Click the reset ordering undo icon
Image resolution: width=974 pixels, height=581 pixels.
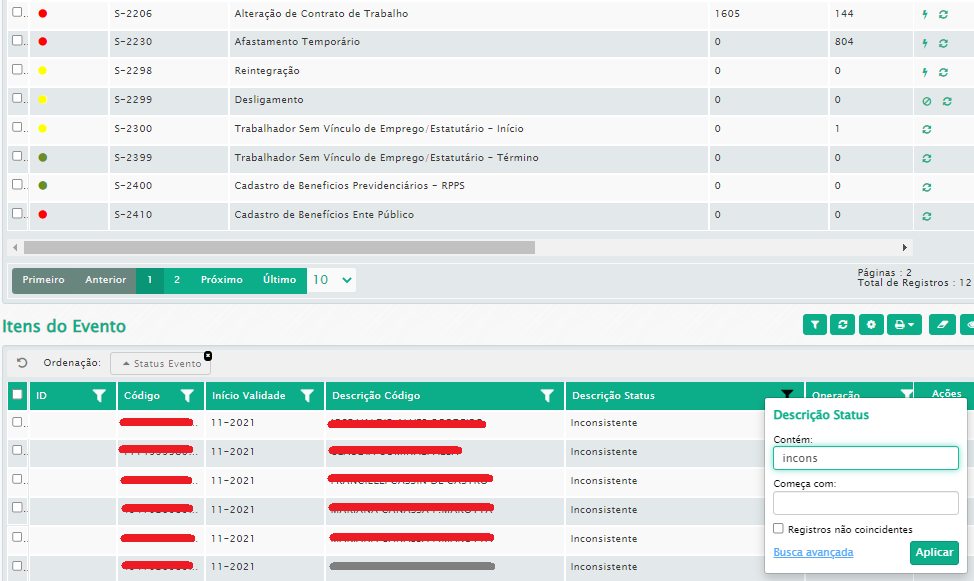point(22,363)
